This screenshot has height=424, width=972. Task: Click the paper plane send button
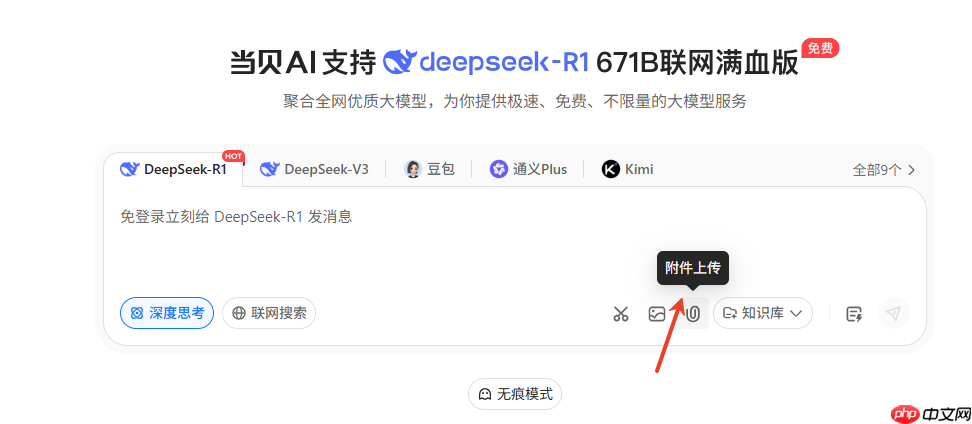[x=893, y=313]
